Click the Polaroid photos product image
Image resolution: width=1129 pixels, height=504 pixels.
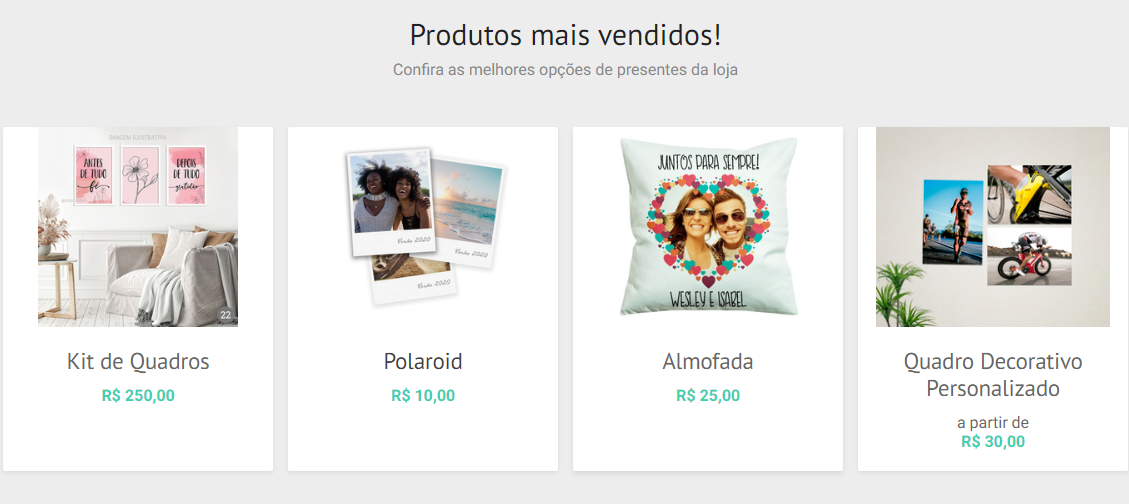click(423, 227)
